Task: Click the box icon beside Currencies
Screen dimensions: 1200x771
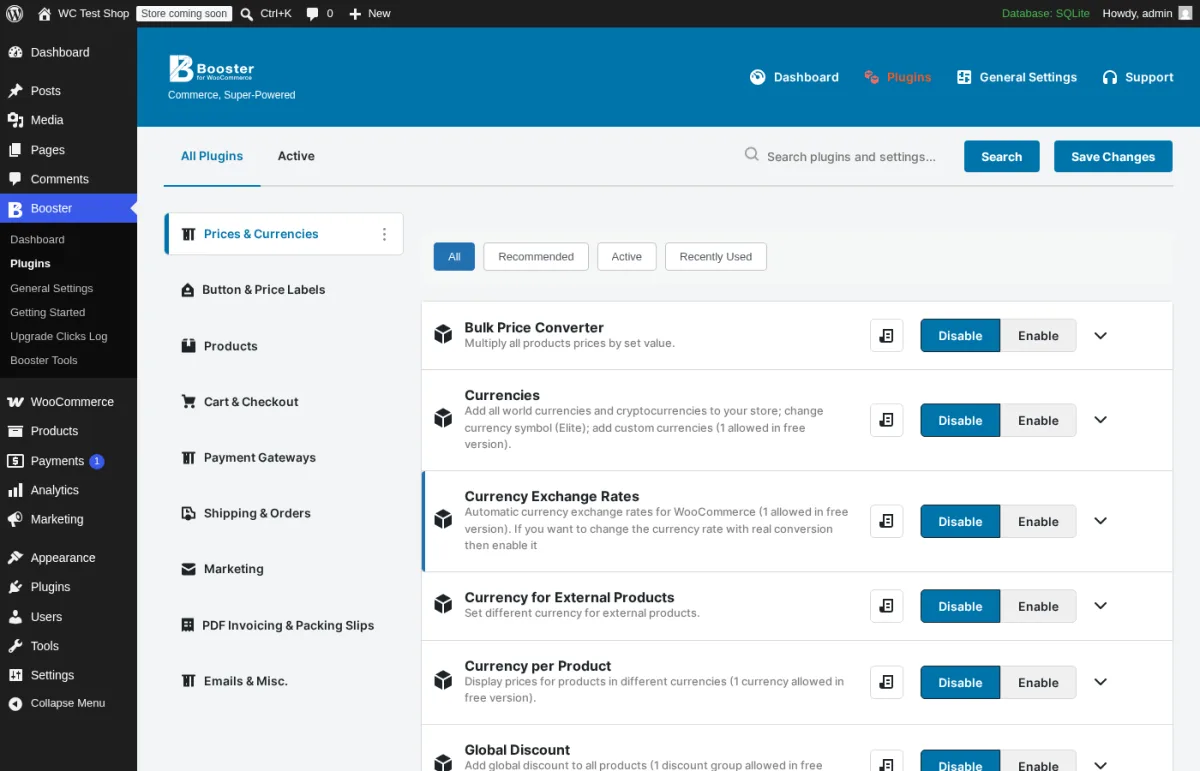Action: [x=443, y=418]
